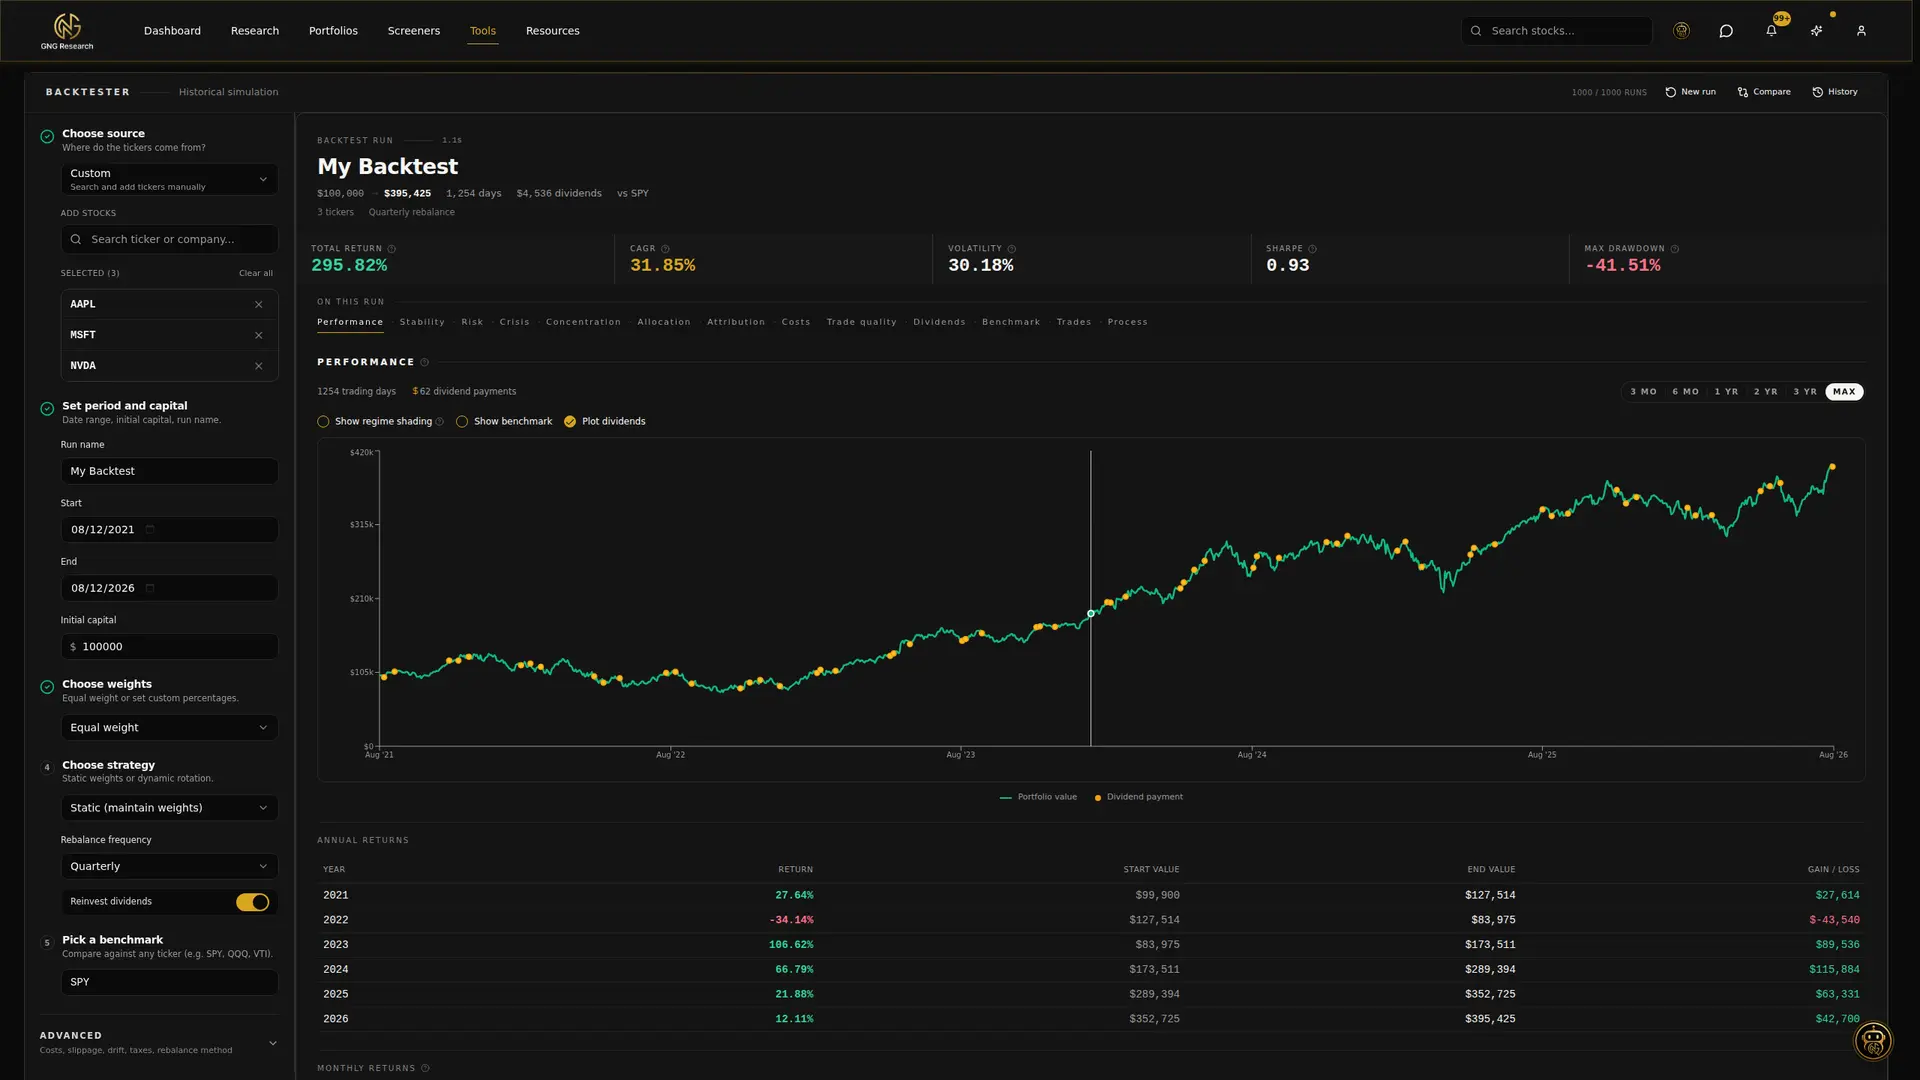This screenshot has height=1080, width=1920.
Task: Select the 6 MO chart range
Action: point(1685,392)
